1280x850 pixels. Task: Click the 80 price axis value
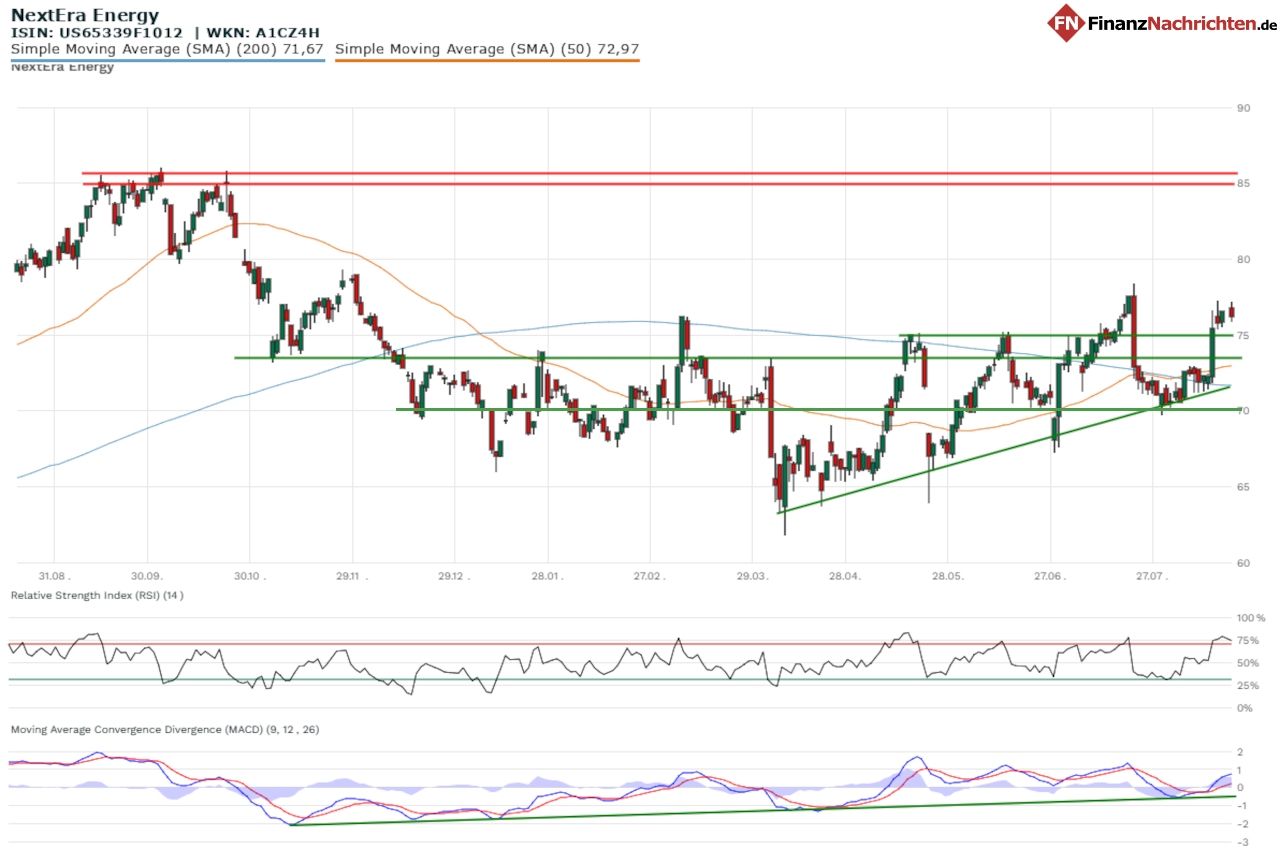1244,259
